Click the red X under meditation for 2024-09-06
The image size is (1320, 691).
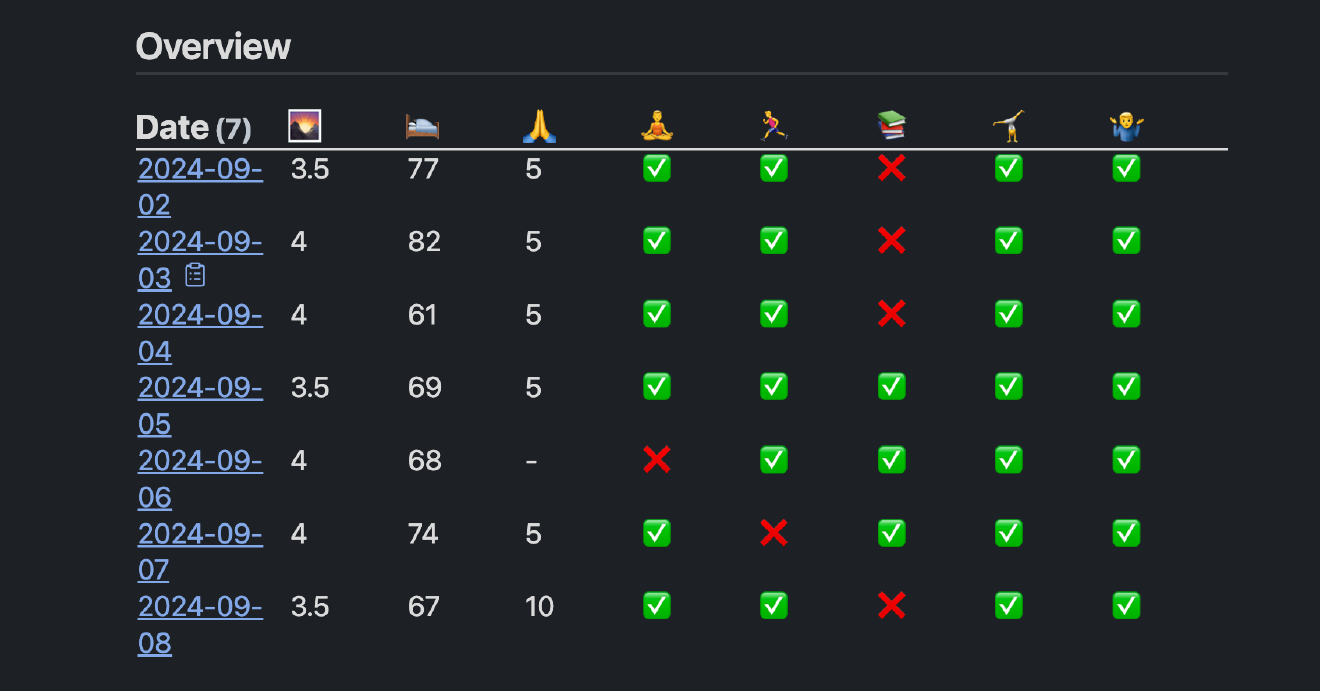[x=657, y=460]
